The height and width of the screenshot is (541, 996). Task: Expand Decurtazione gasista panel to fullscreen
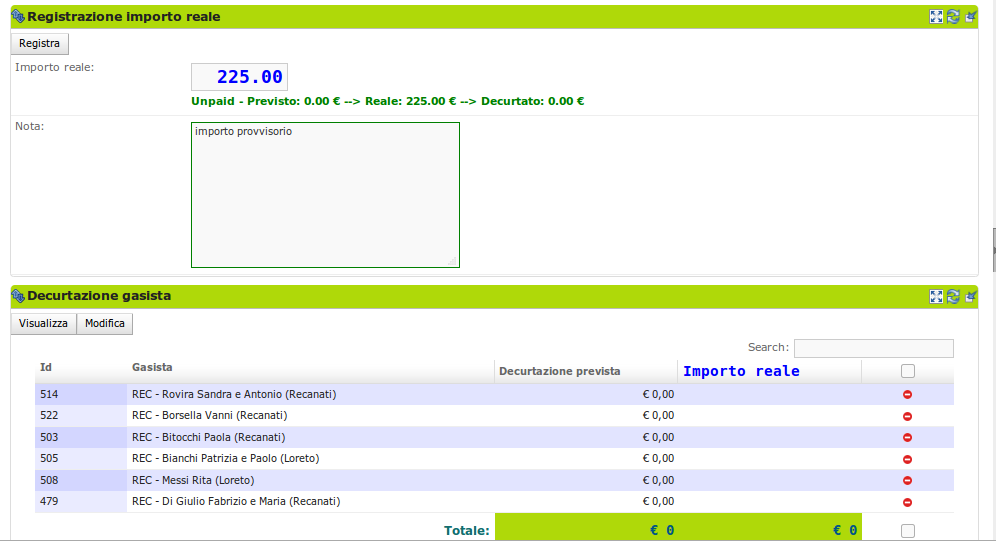coord(936,296)
